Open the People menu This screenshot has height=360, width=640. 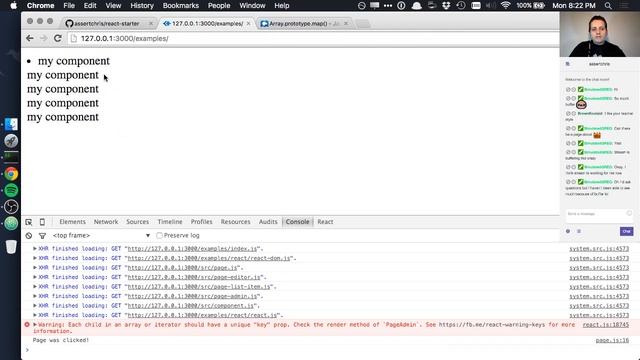pos(219,6)
